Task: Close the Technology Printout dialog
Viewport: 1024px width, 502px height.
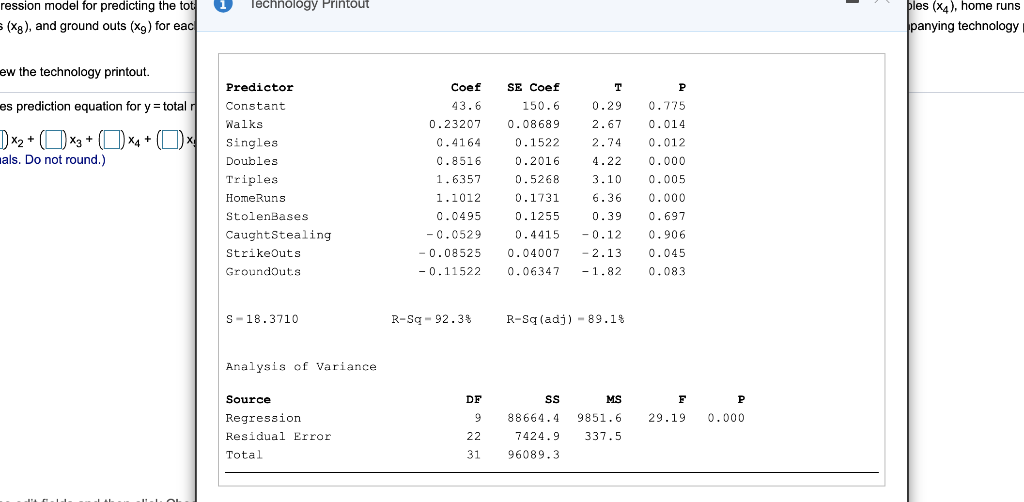Action: pyautogui.click(x=882, y=2)
